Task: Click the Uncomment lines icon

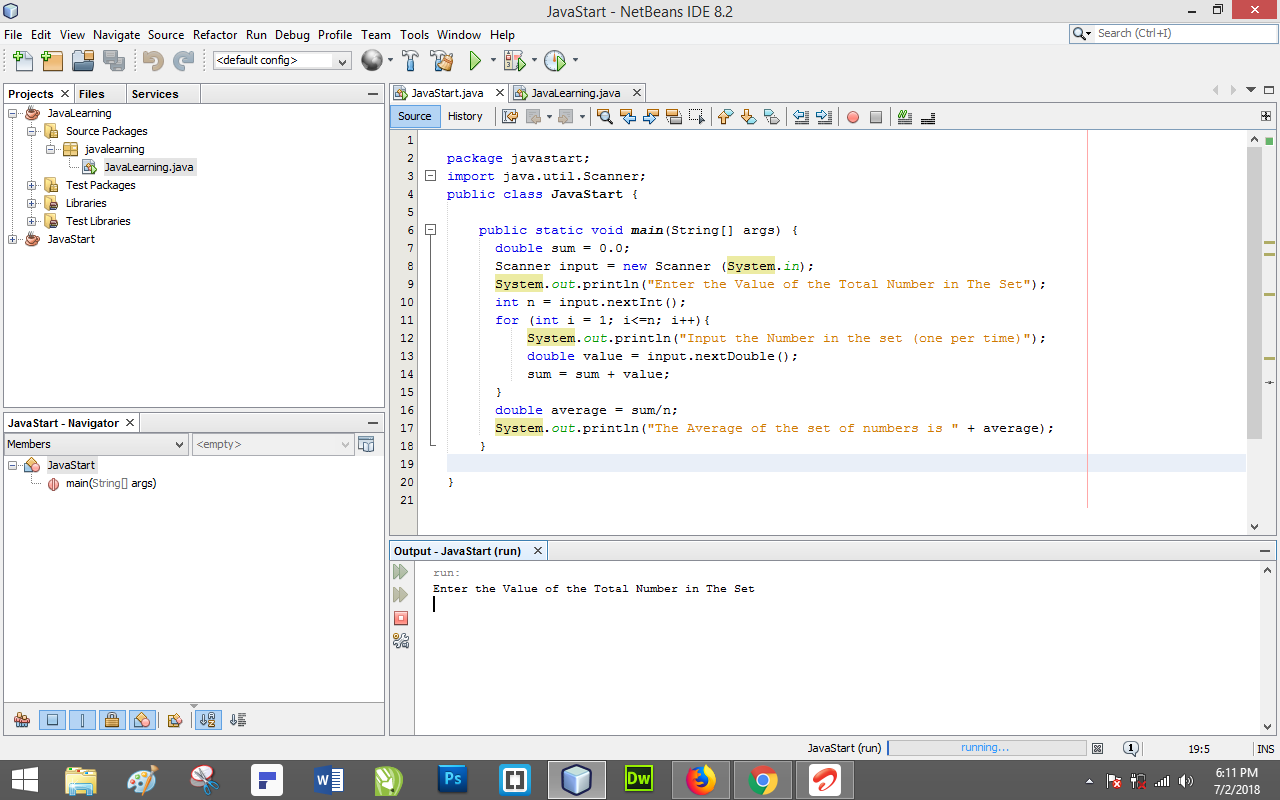Action: tap(928, 117)
